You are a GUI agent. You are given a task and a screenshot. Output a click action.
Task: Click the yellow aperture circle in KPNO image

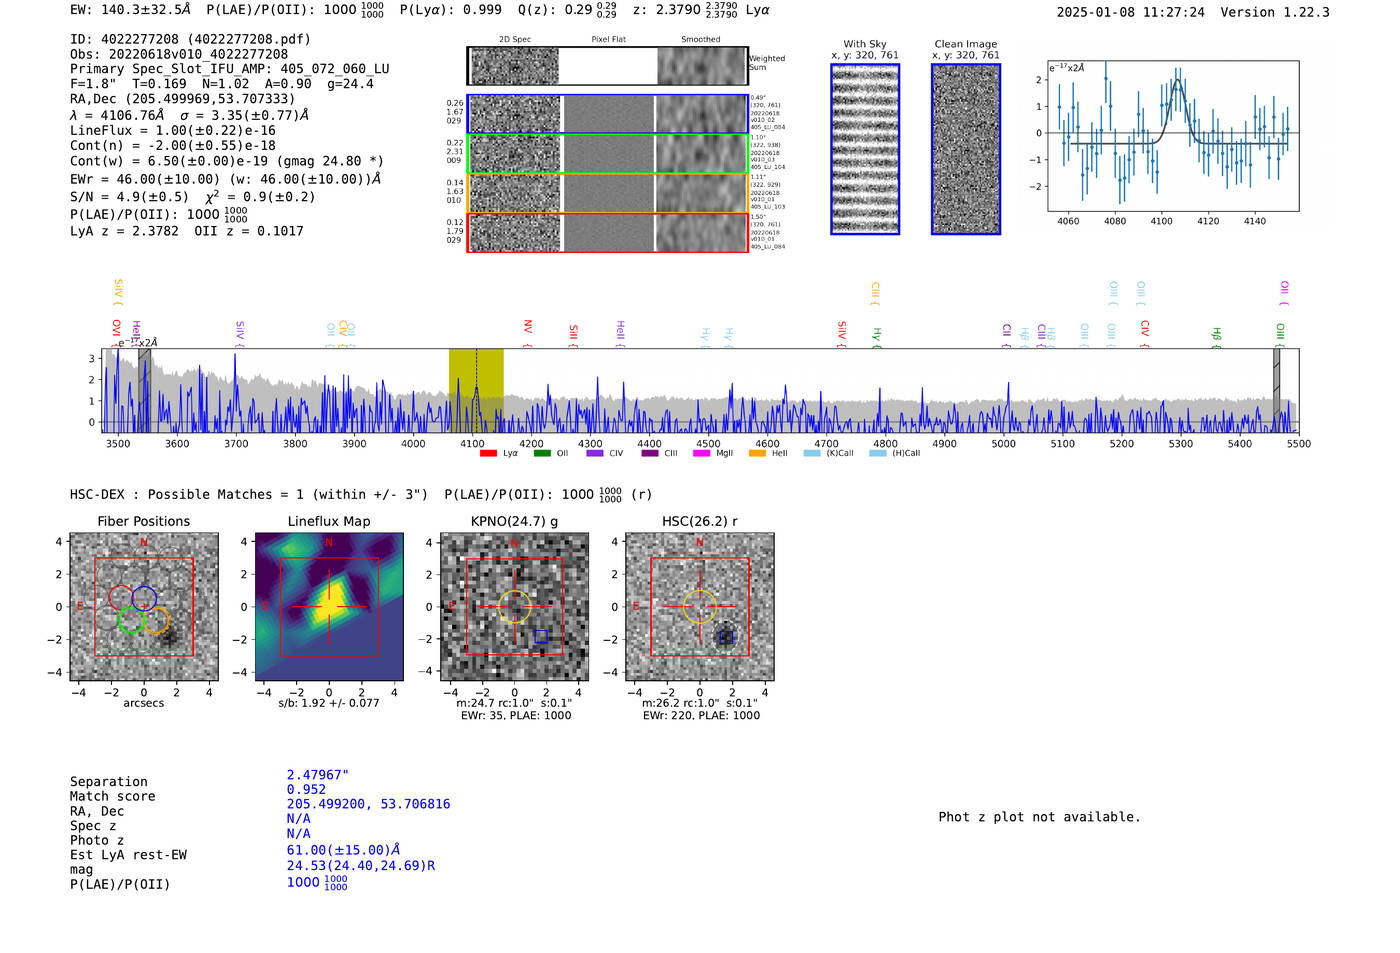click(x=515, y=607)
